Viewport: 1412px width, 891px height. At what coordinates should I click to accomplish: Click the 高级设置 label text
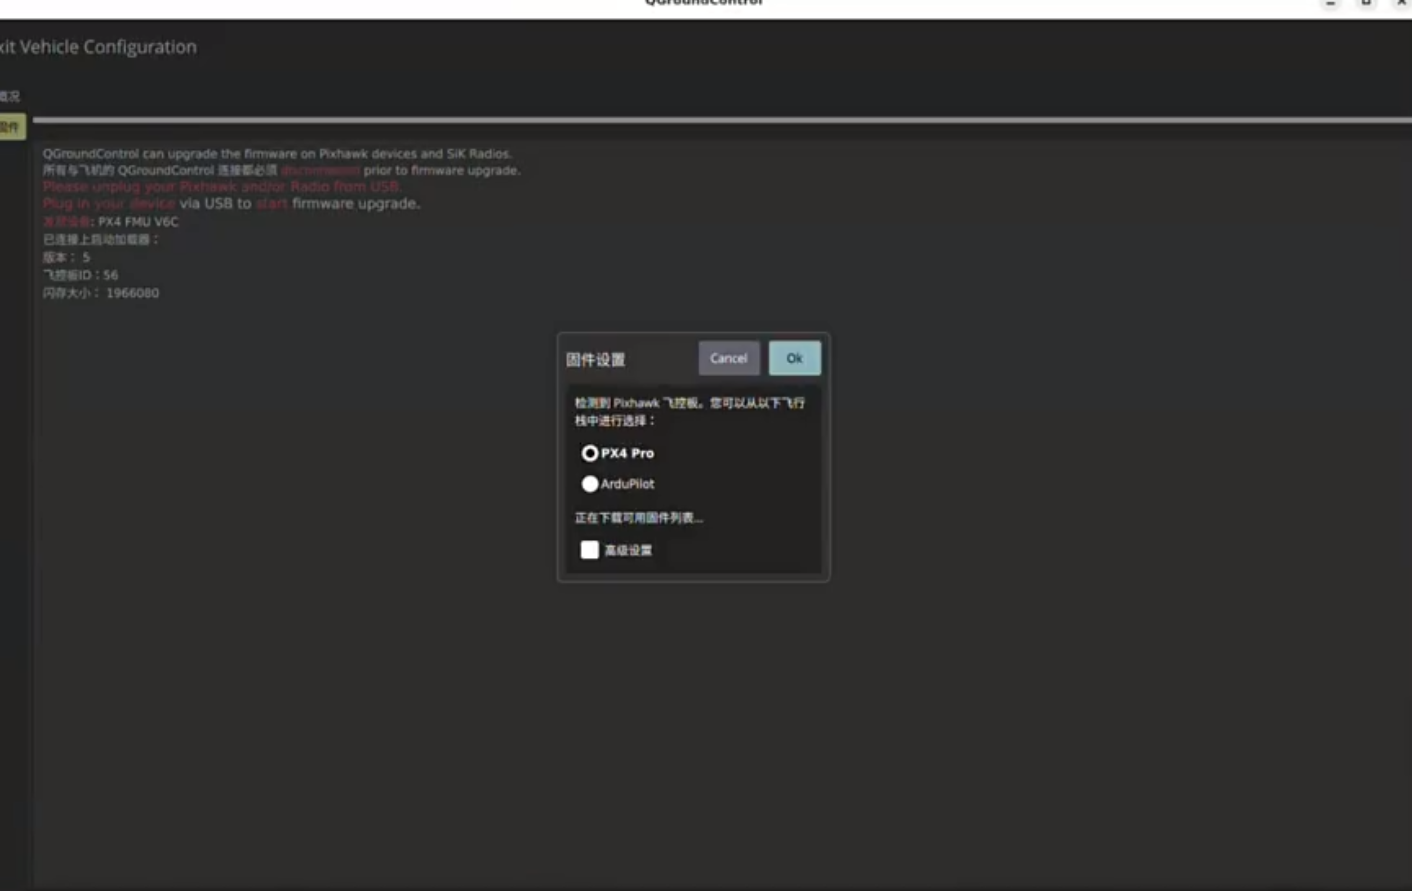627,550
